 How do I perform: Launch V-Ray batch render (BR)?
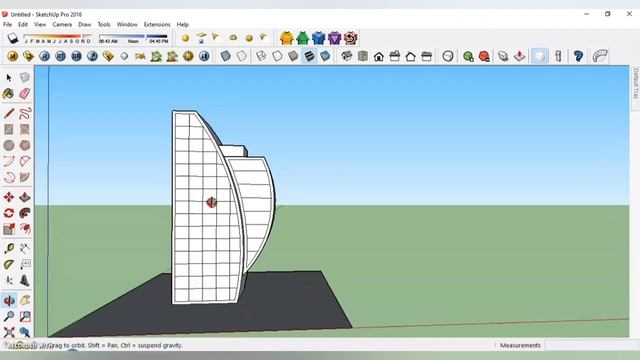tap(76, 56)
